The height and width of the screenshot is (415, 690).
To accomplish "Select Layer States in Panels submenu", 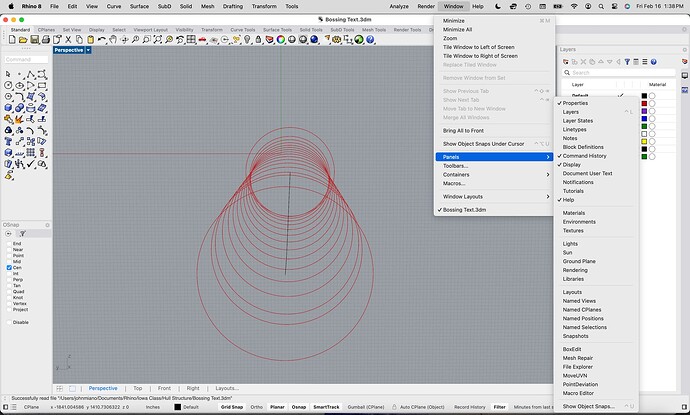I will tap(578, 121).
